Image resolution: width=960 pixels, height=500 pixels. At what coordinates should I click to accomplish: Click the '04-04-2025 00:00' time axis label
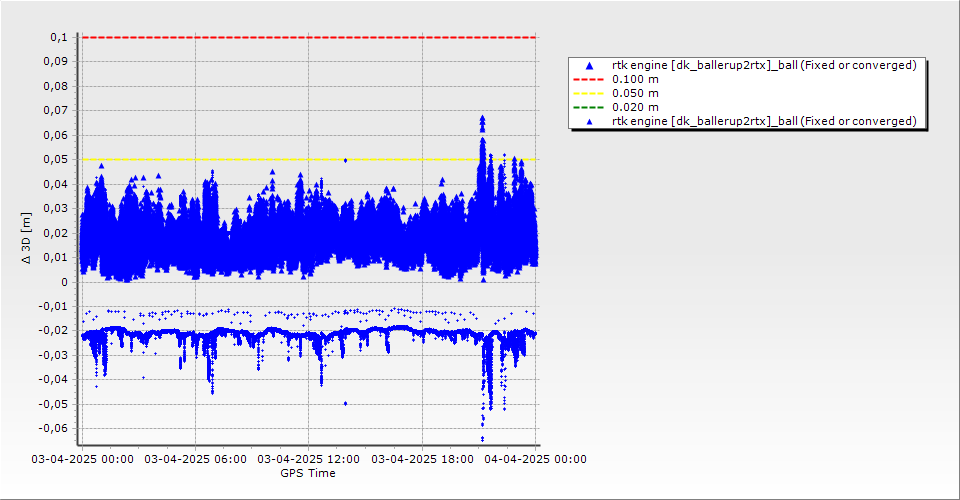[536, 459]
